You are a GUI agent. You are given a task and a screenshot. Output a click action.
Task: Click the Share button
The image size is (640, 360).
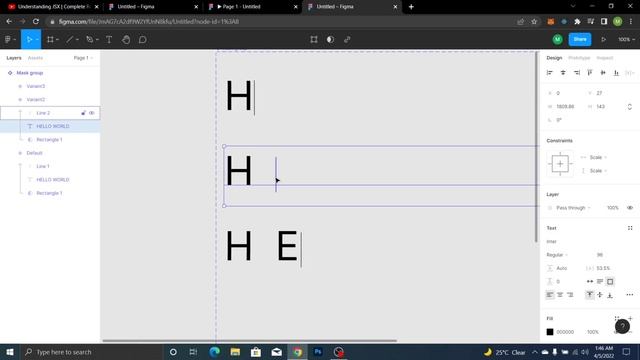(580, 40)
